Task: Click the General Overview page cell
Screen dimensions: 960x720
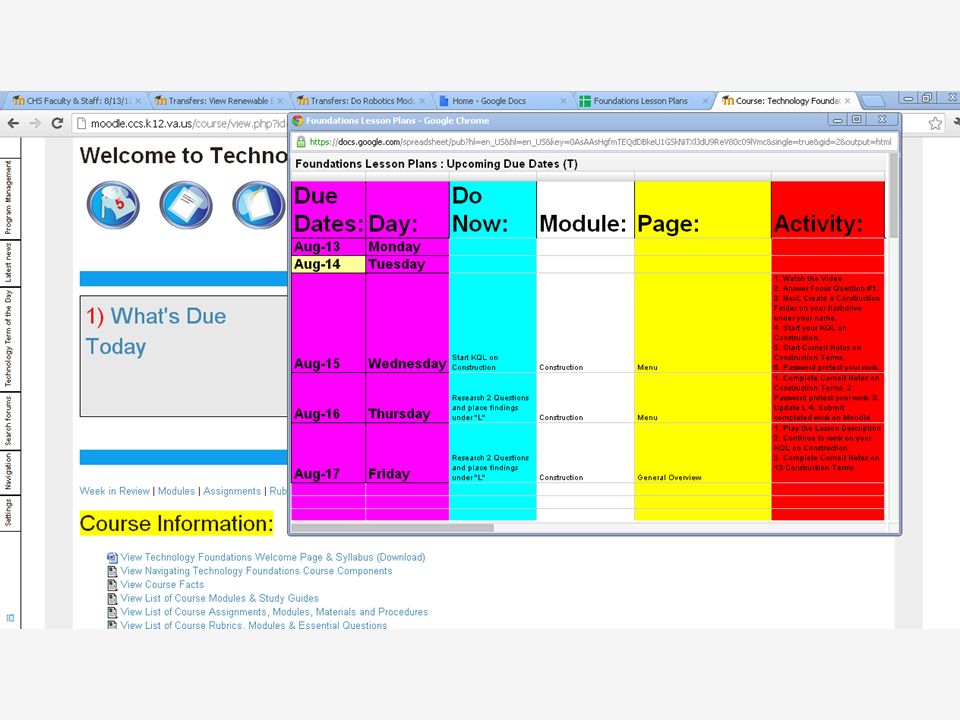Action: coord(702,453)
